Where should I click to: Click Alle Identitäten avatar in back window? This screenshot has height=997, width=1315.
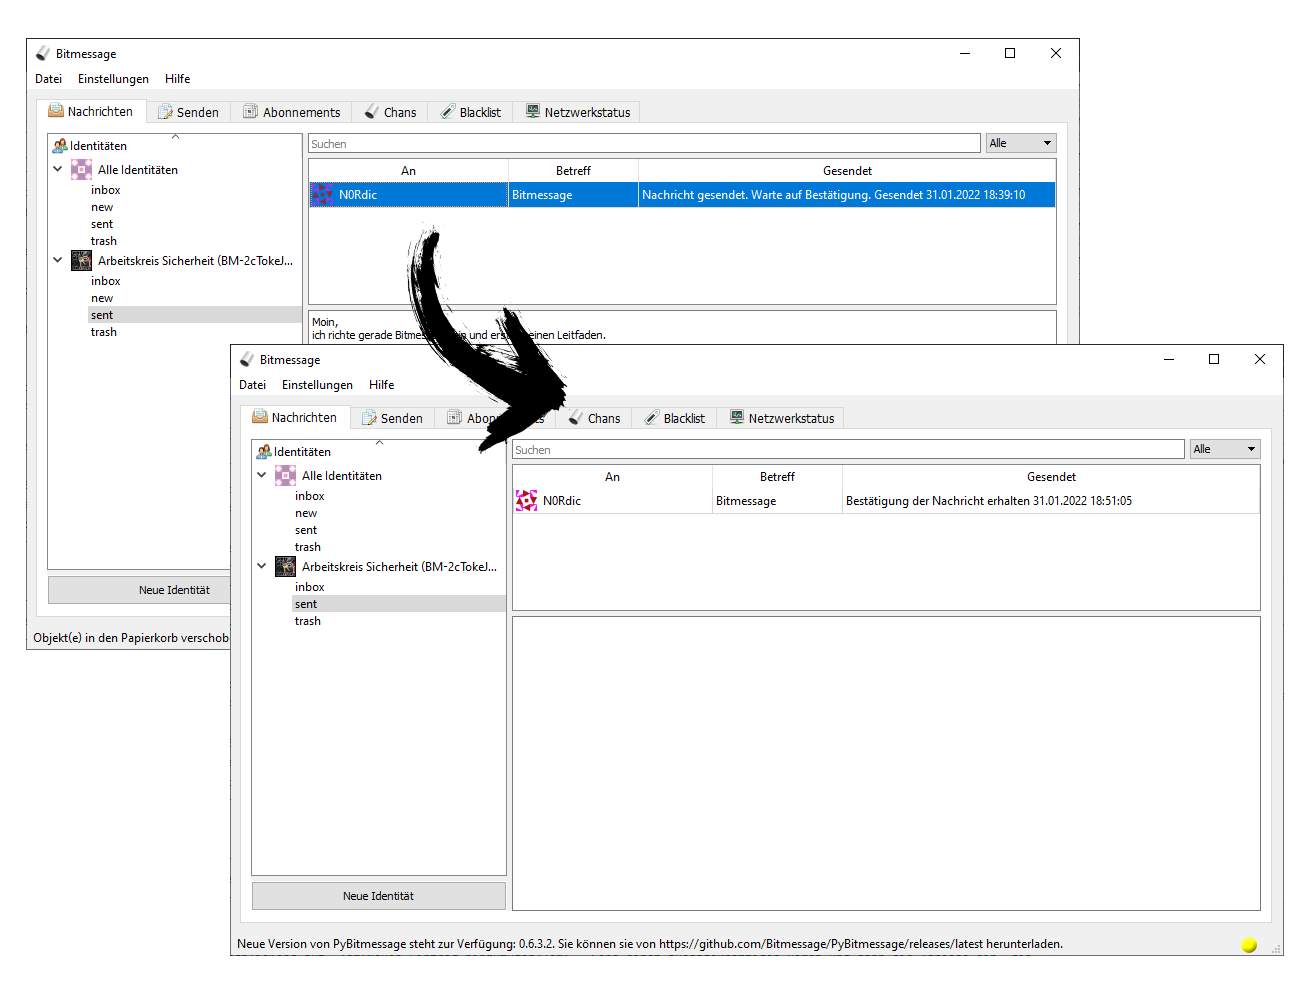82,170
